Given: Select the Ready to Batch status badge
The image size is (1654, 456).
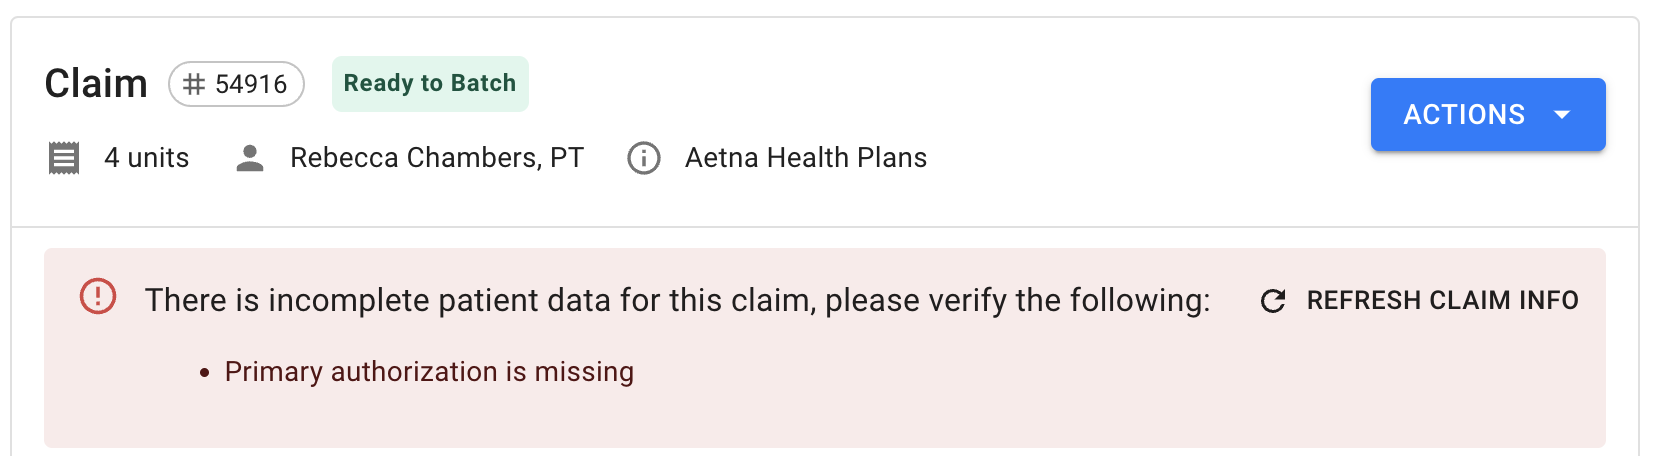Looking at the screenshot, I should (x=430, y=83).
